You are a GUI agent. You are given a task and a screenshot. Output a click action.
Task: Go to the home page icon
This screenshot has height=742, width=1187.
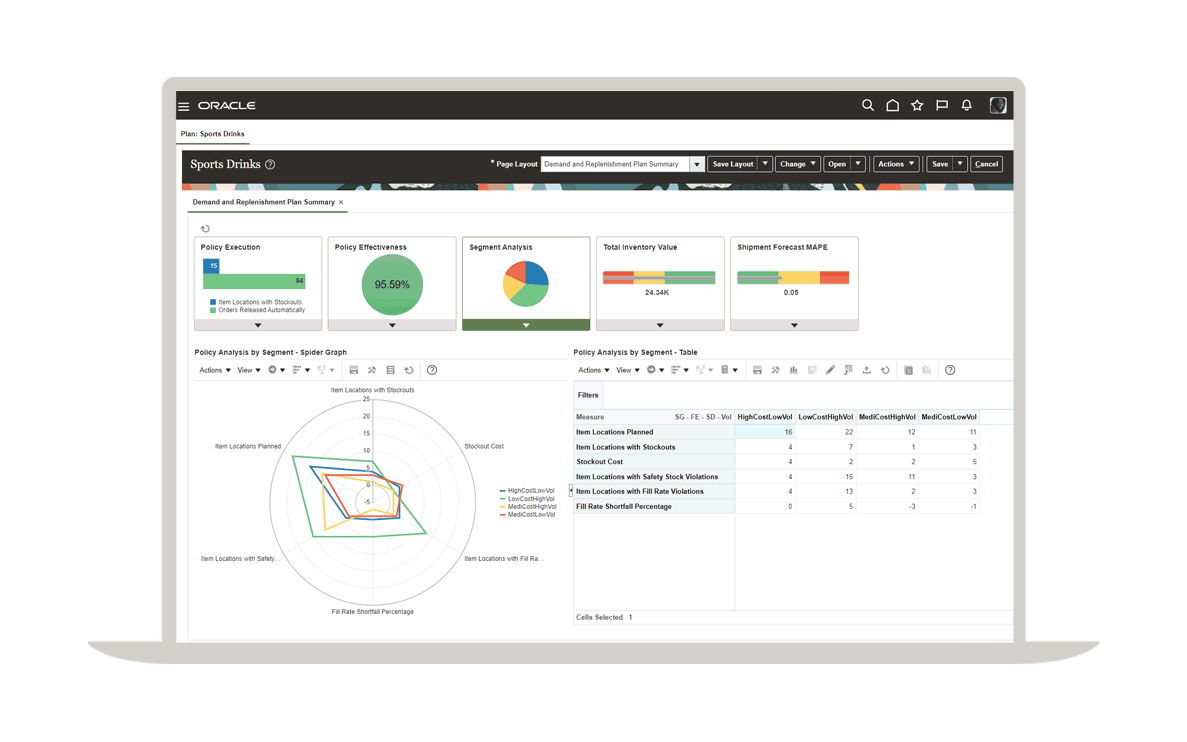[x=892, y=105]
